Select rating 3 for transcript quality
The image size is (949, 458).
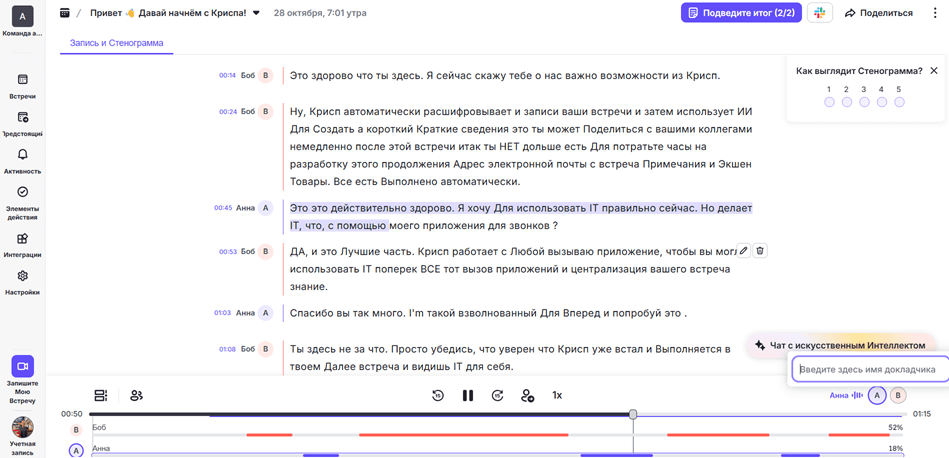(864, 102)
